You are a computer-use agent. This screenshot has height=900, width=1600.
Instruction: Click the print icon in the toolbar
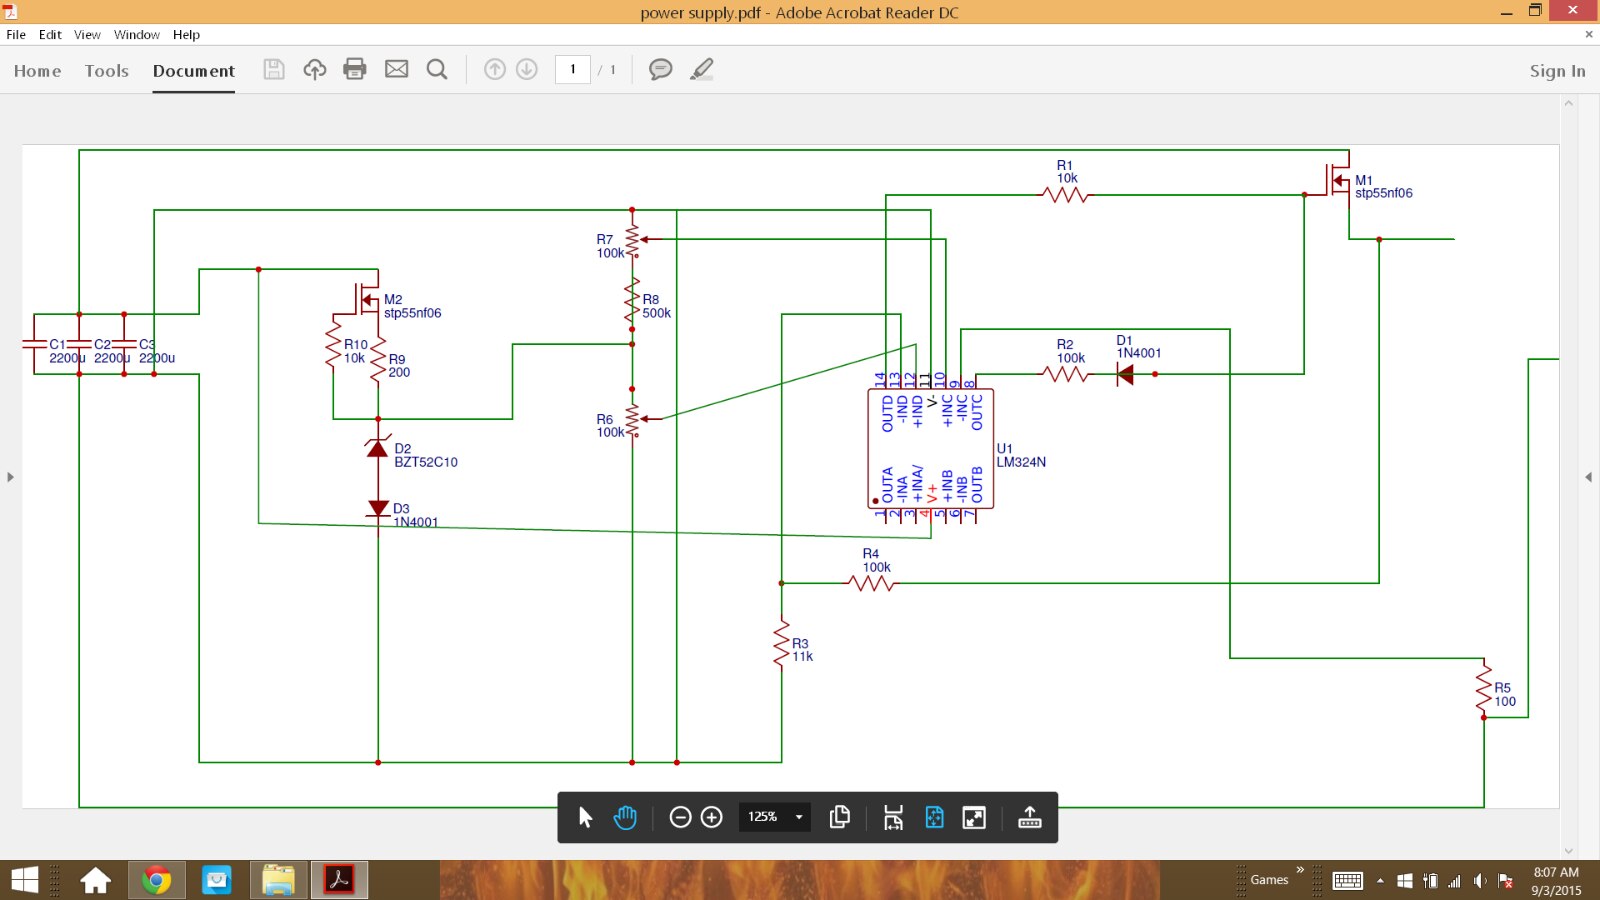click(355, 69)
